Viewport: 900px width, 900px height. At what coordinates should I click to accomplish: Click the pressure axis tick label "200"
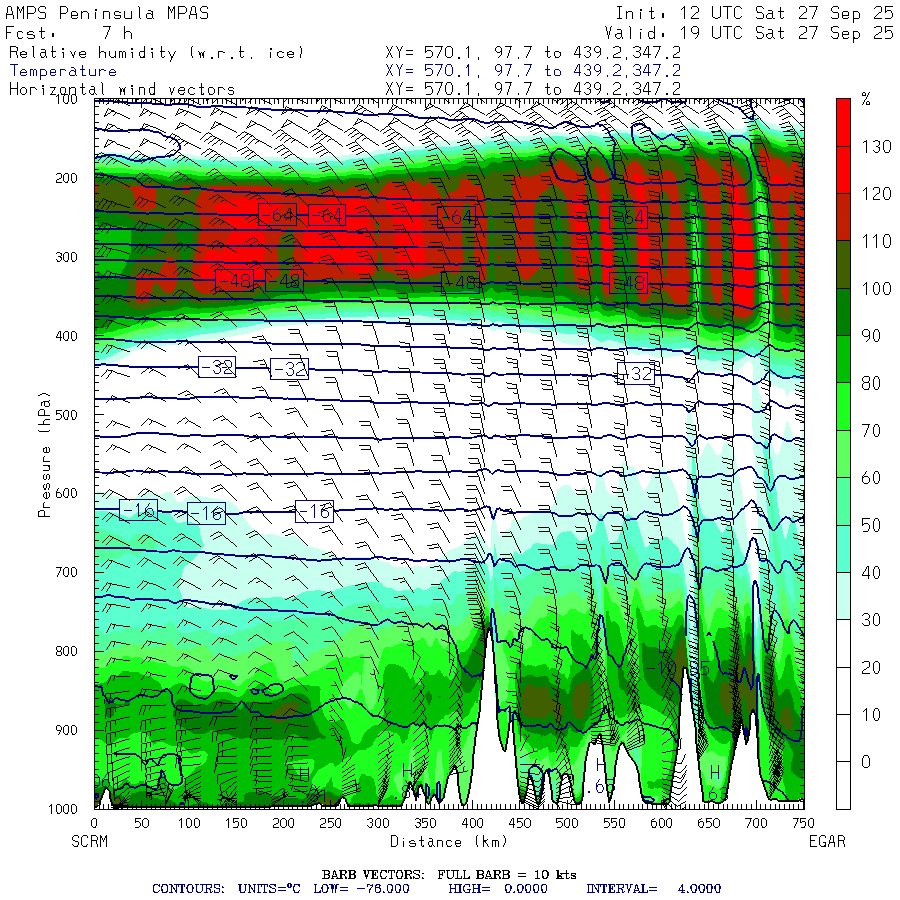pyautogui.click(x=66, y=178)
